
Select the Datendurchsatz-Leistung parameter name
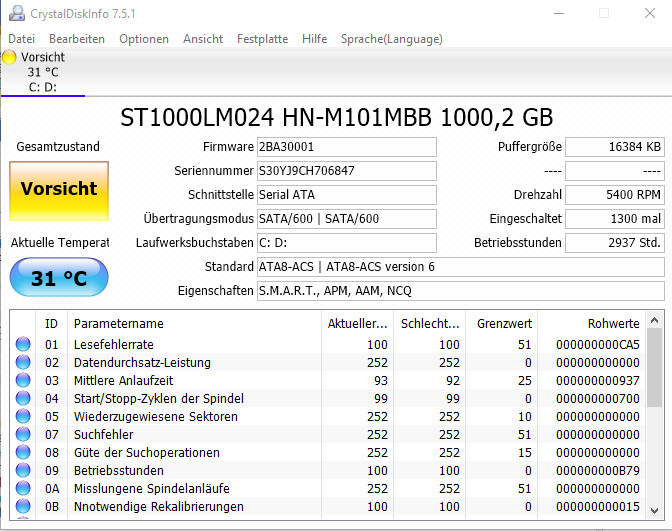click(142, 363)
